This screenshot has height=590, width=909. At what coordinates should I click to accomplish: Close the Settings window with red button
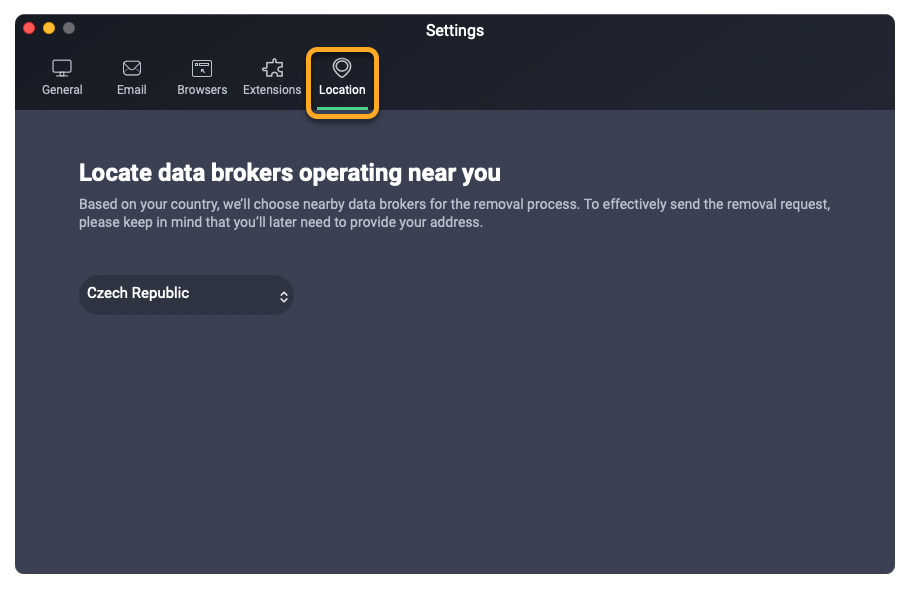(29, 28)
